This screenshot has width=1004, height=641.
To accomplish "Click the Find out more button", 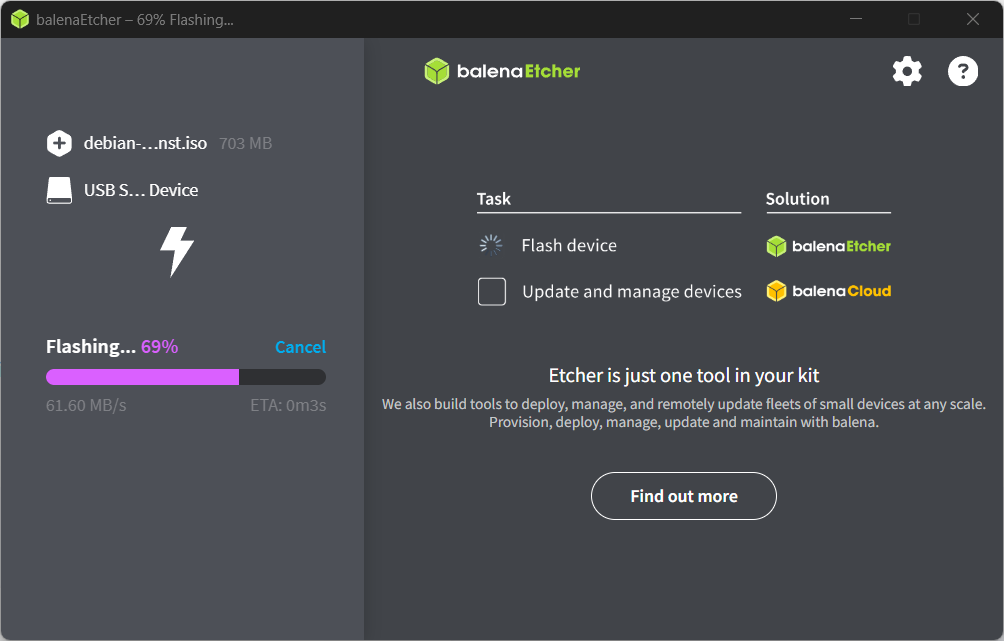I will click(683, 496).
